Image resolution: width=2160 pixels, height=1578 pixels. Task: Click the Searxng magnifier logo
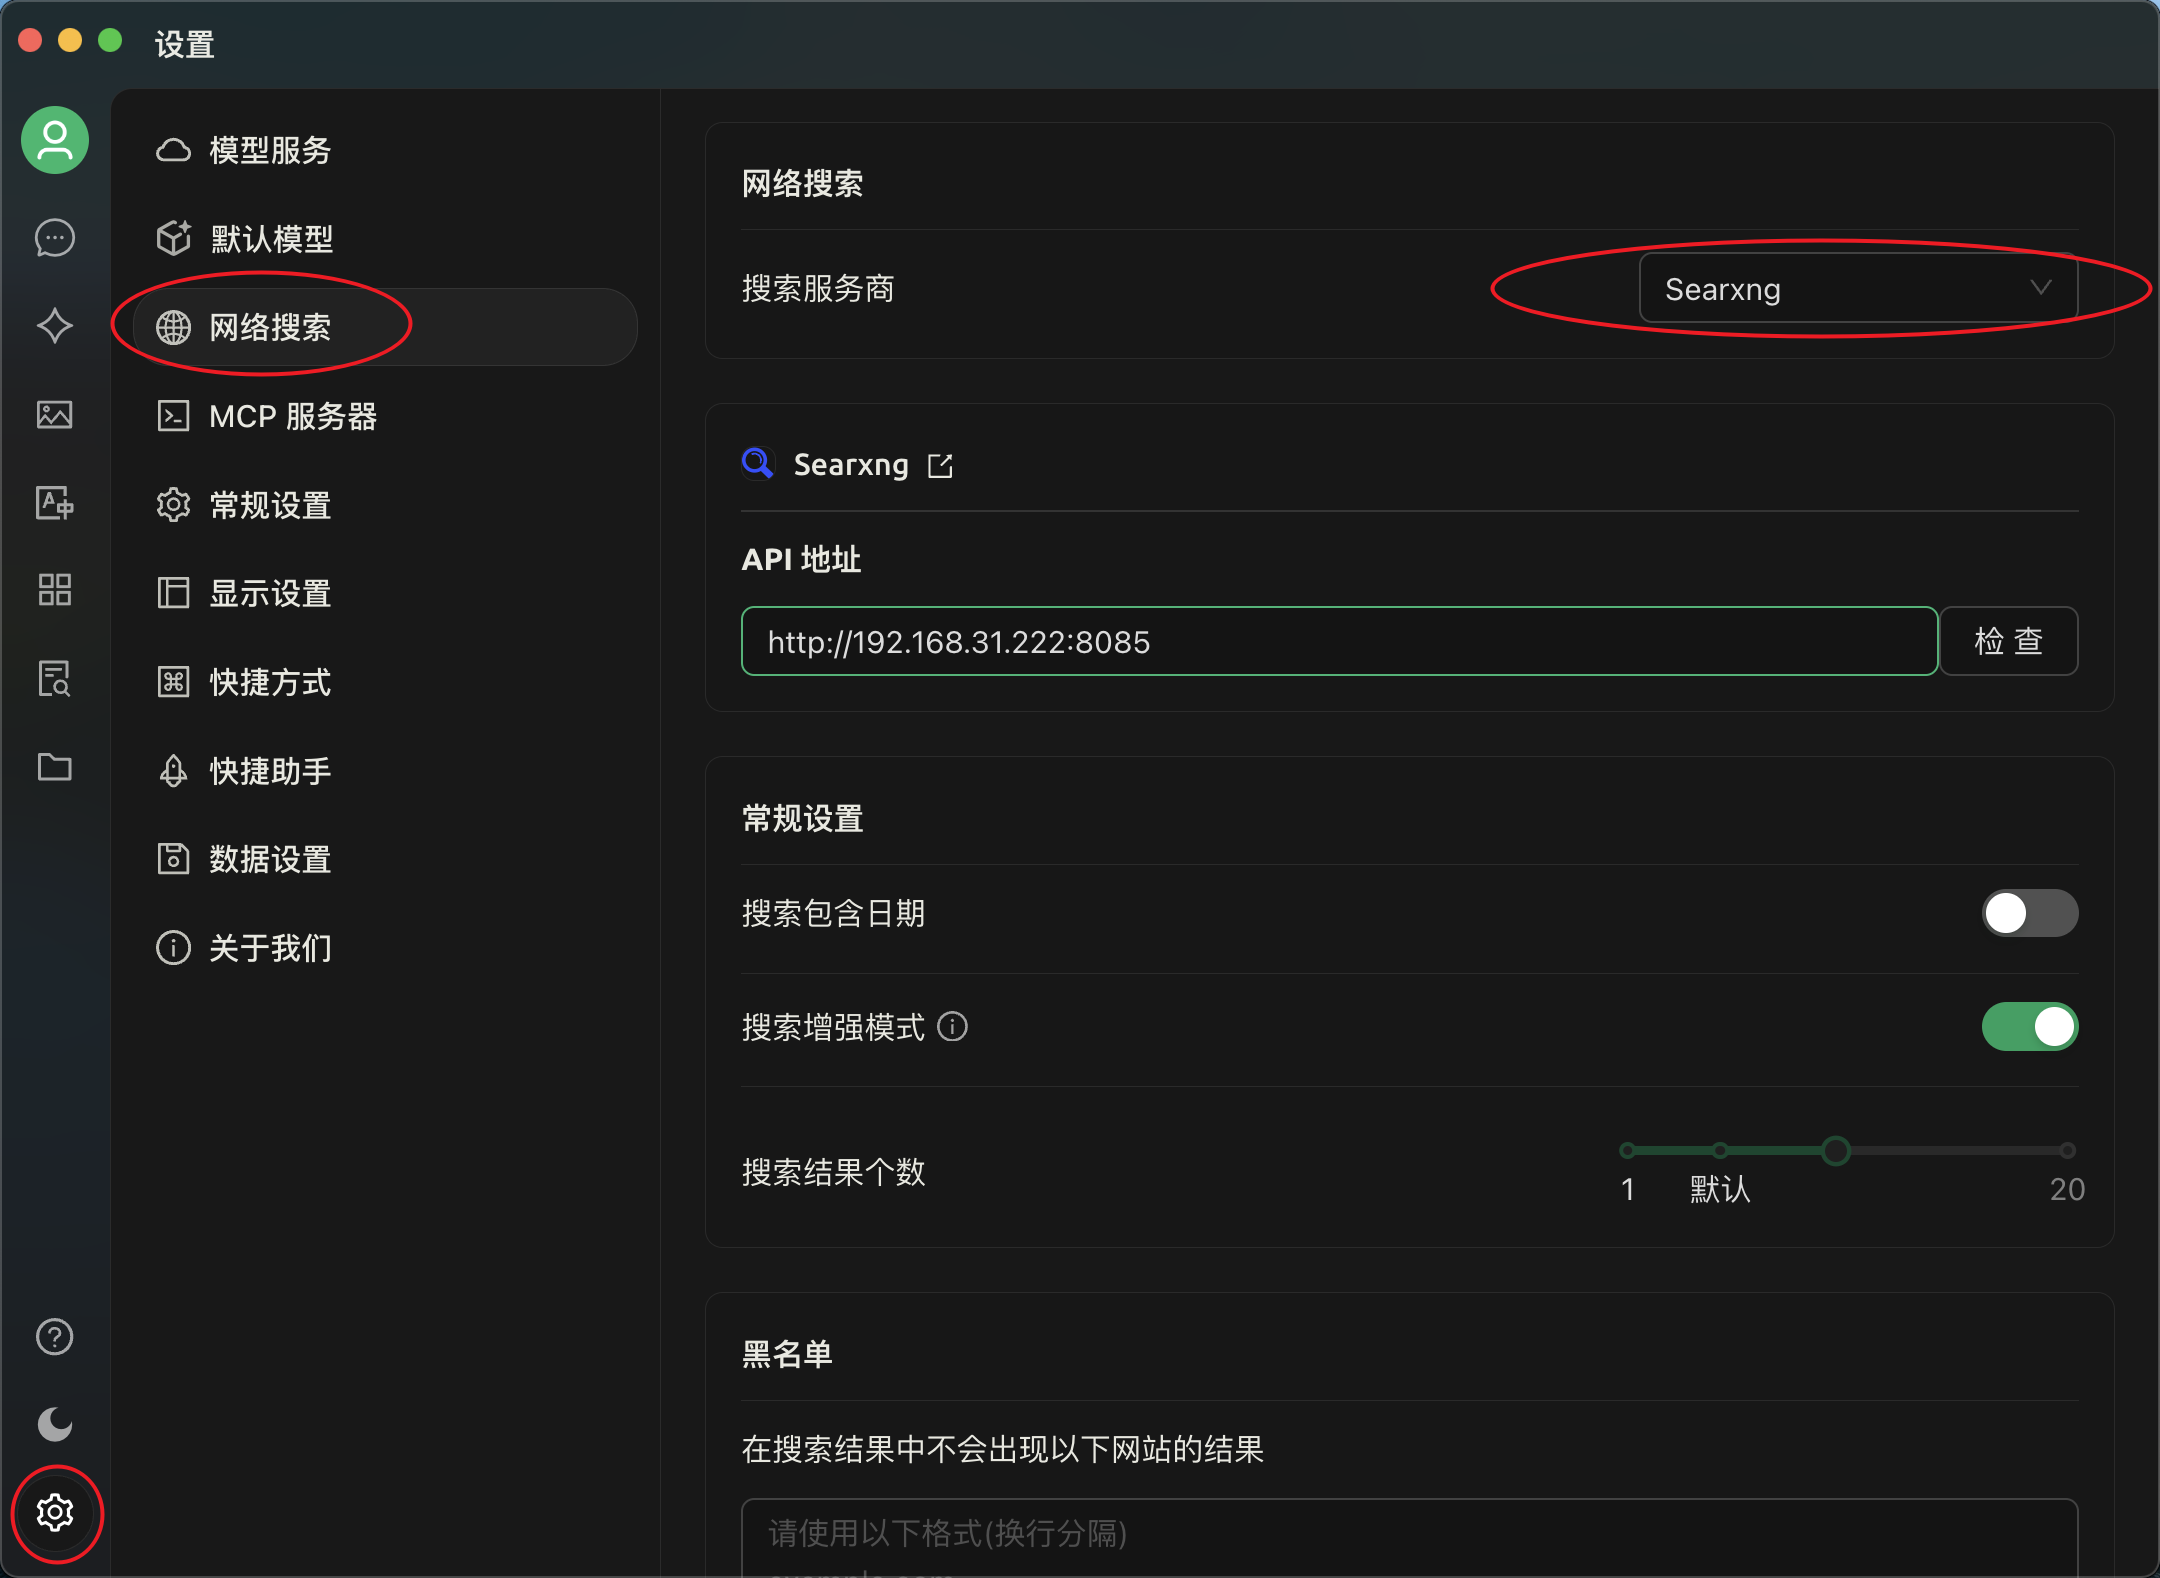[x=758, y=463]
